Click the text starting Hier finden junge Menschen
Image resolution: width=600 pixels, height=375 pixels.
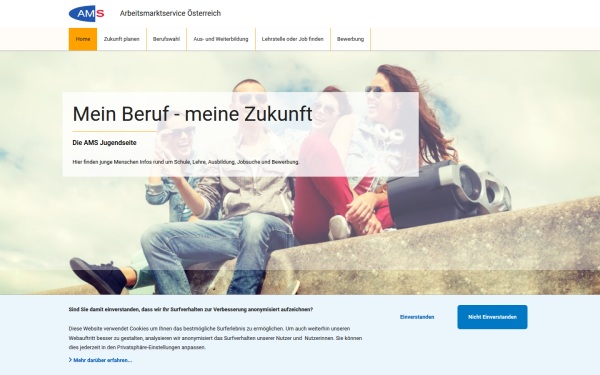(186, 162)
